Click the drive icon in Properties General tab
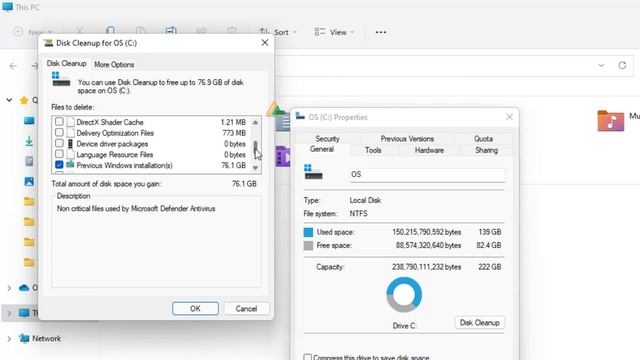This screenshot has width=640, height=360. [313, 172]
